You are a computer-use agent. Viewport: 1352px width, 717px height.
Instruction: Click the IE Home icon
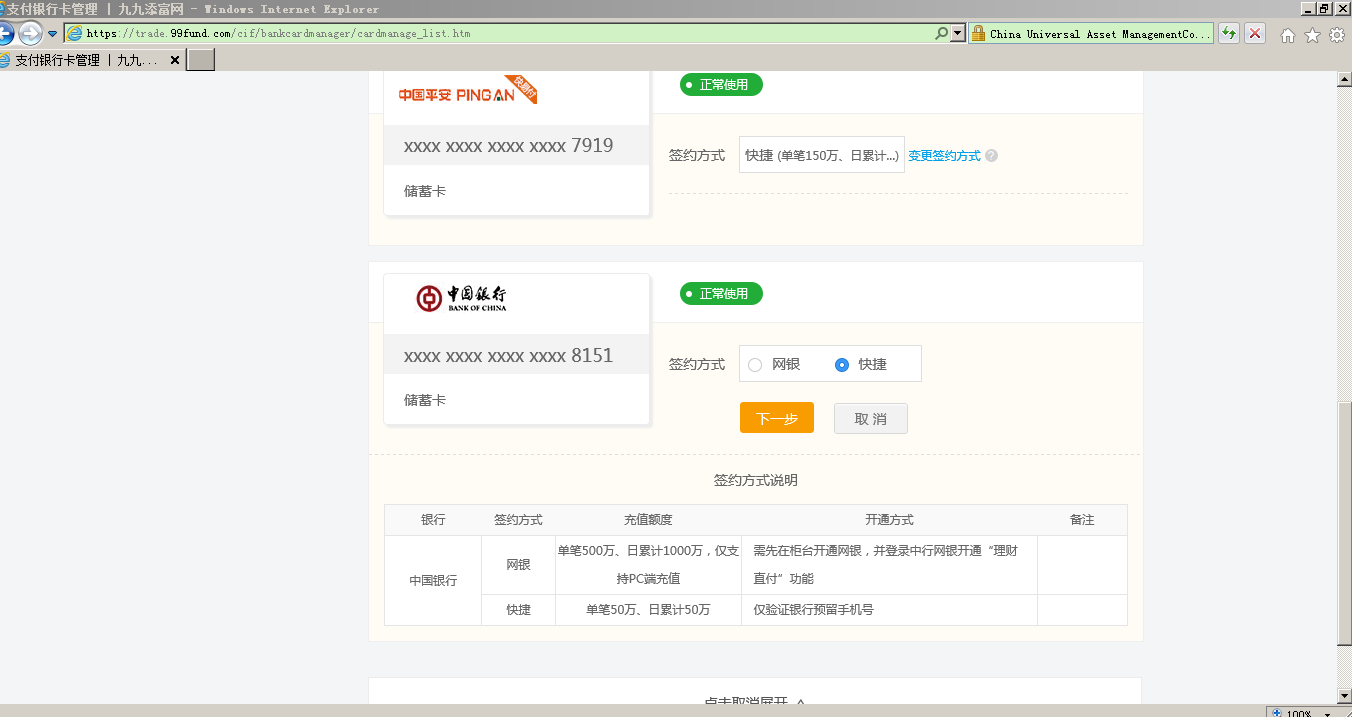tap(1288, 35)
